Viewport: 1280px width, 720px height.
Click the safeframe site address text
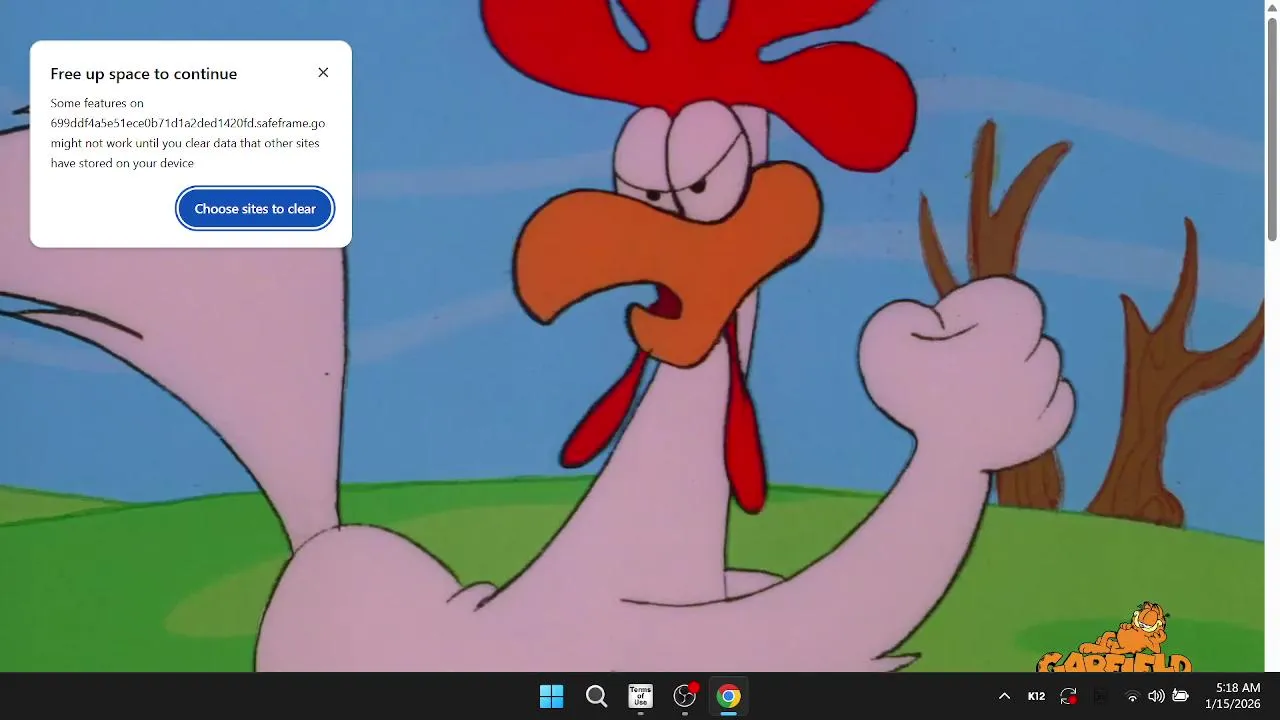click(188, 123)
